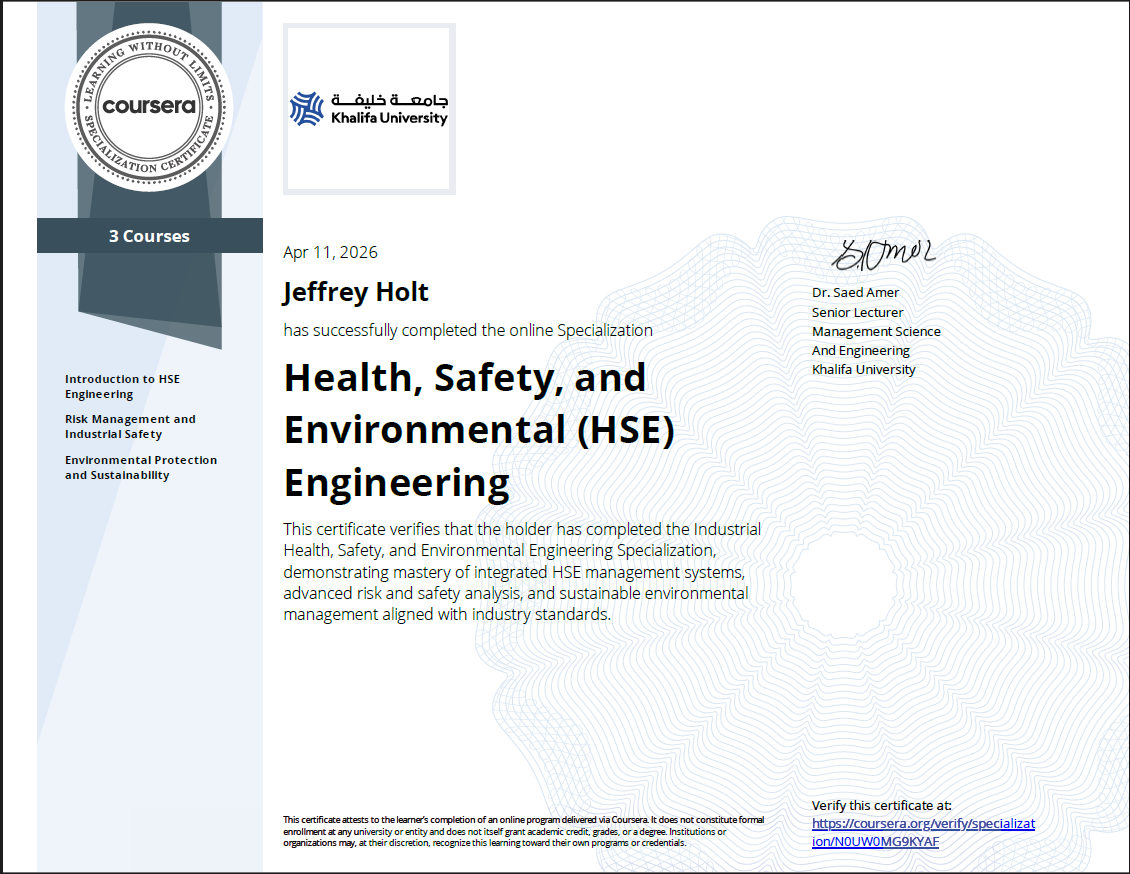Click the 3 Courses banner
Image resolution: width=1130 pixels, height=874 pixels.
[148, 236]
